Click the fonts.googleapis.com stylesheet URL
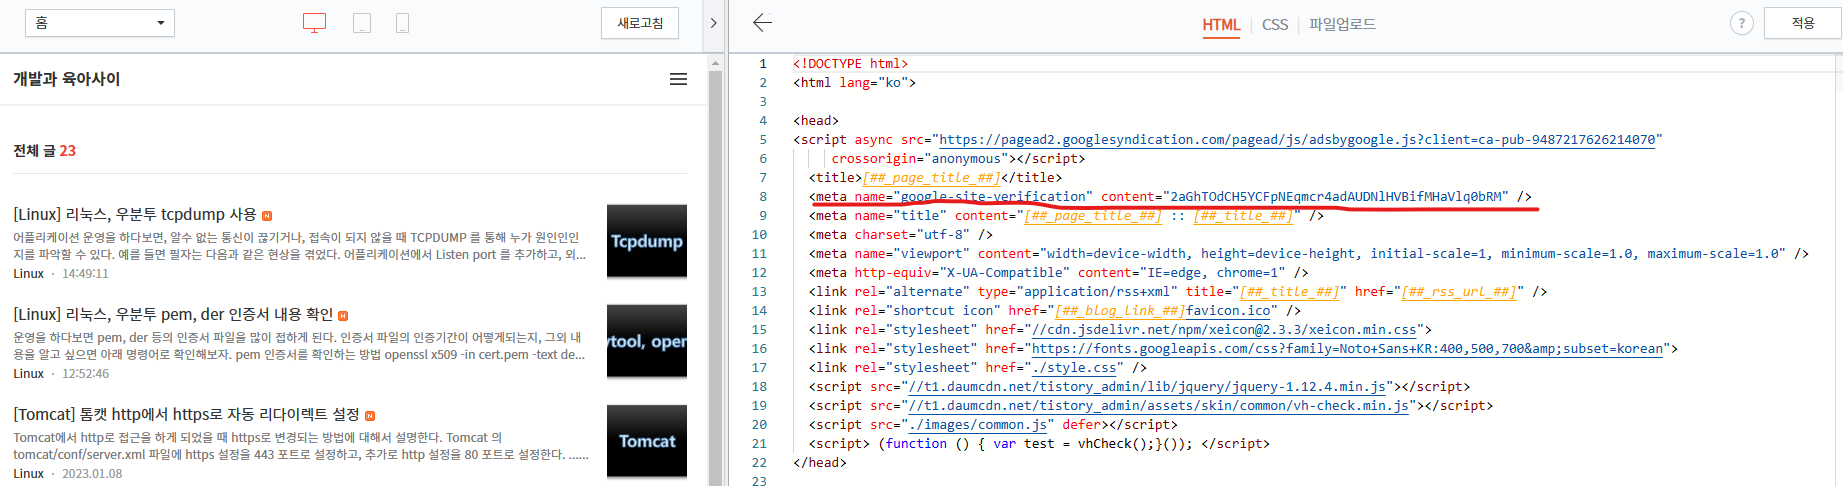 (x=1347, y=349)
